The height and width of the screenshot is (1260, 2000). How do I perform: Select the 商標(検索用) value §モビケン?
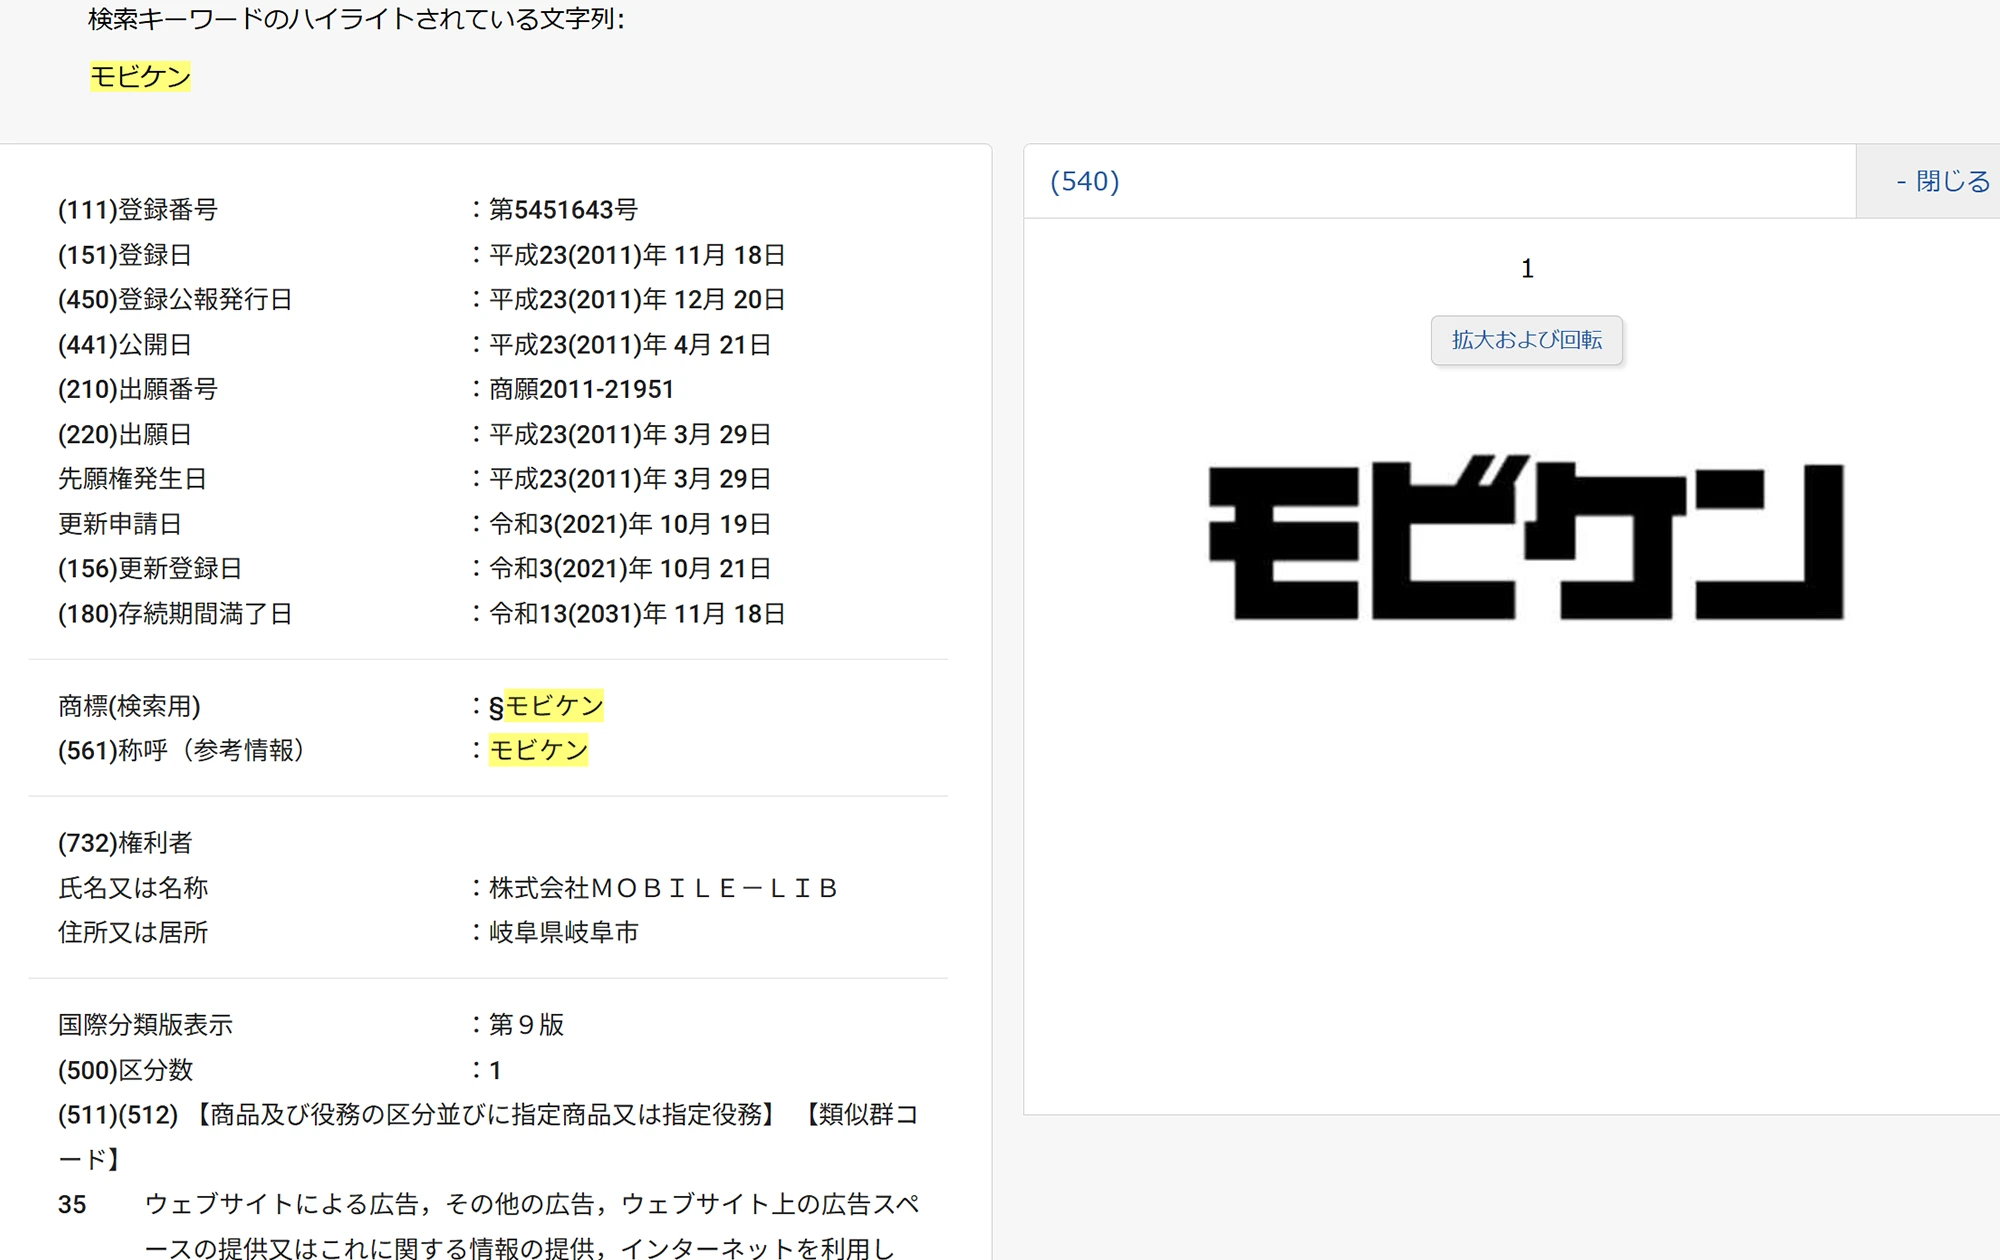(x=546, y=706)
